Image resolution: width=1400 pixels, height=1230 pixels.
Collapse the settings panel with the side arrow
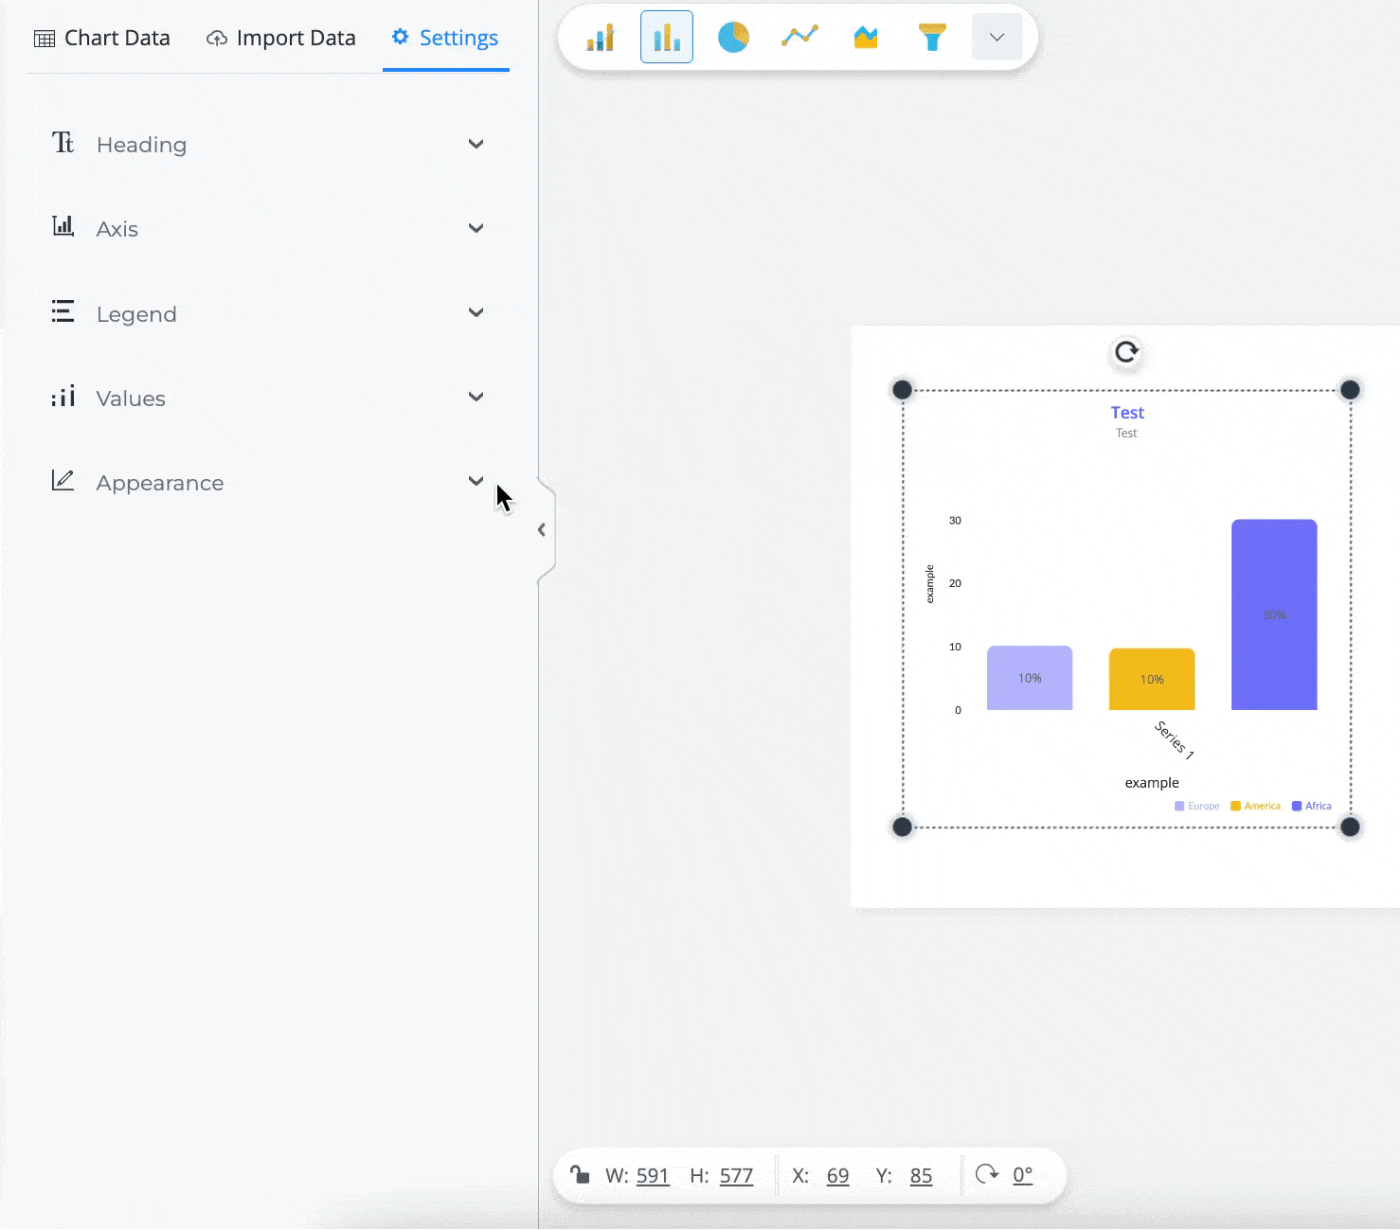541,529
